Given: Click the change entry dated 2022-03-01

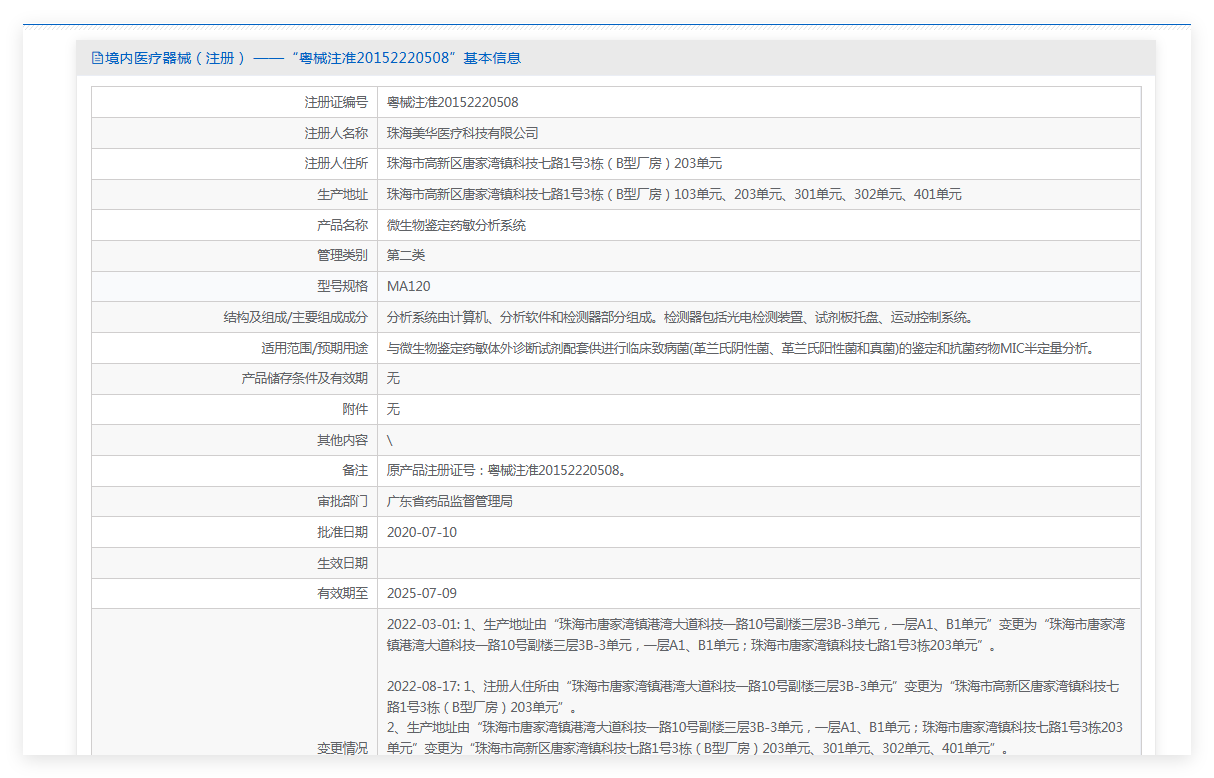Looking at the screenshot, I should pyautogui.click(x=756, y=635).
